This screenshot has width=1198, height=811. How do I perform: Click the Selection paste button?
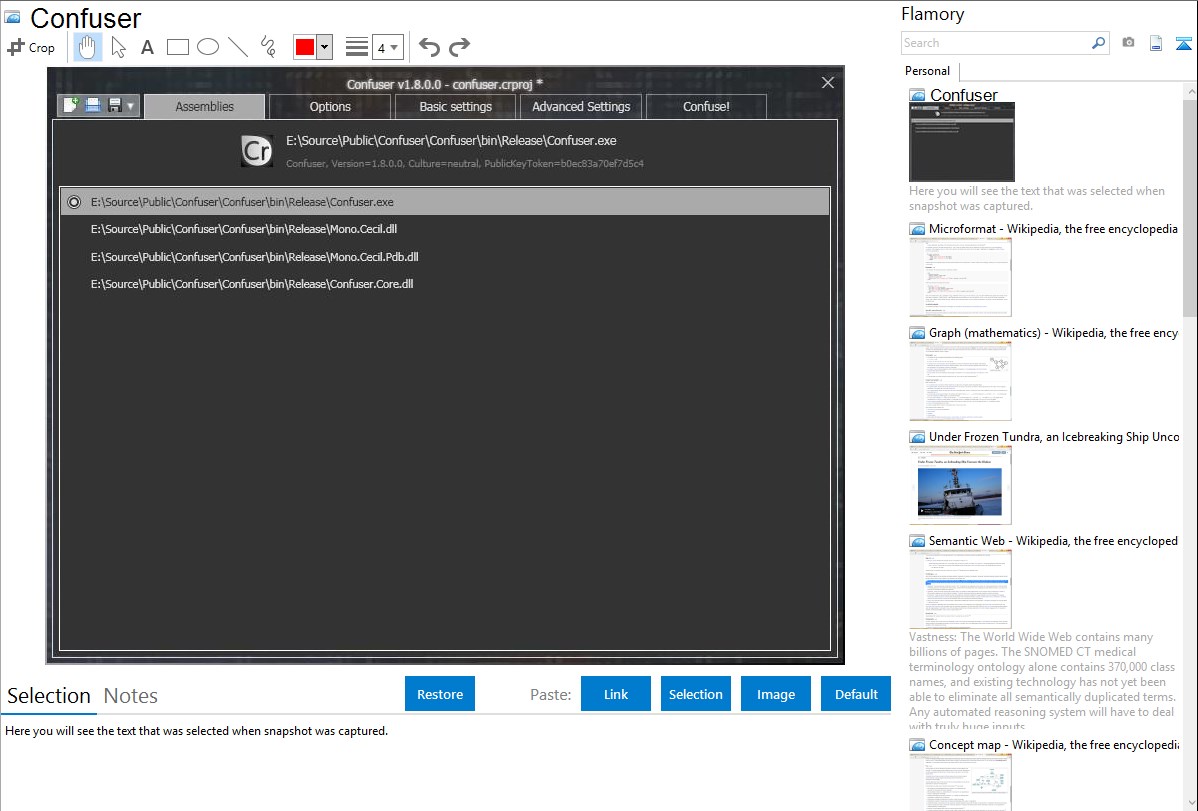pyautogui.click(x=695, y=694)
